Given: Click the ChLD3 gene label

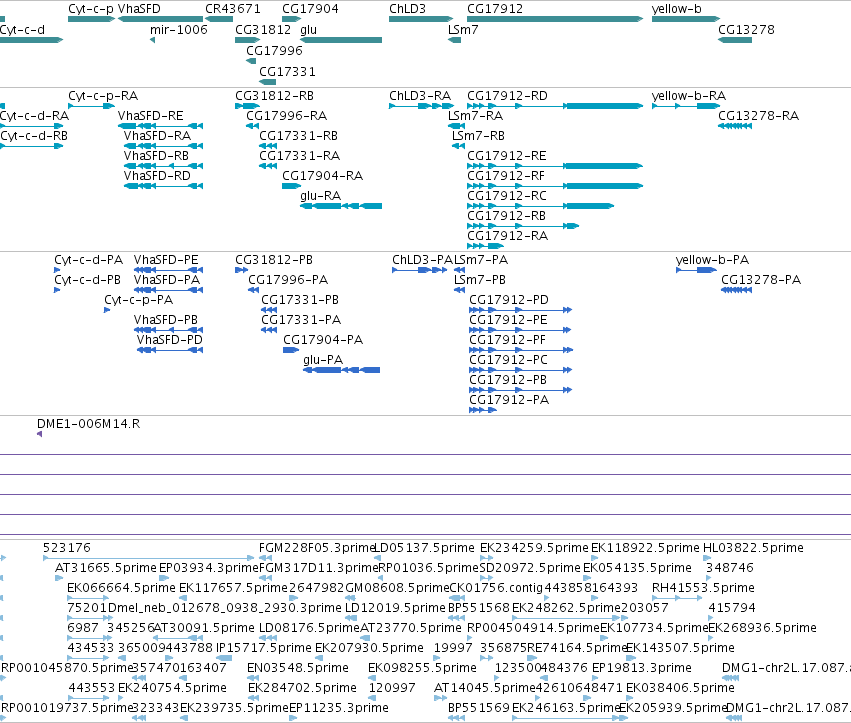Looking at the screenshot, I should click(408, 9).
